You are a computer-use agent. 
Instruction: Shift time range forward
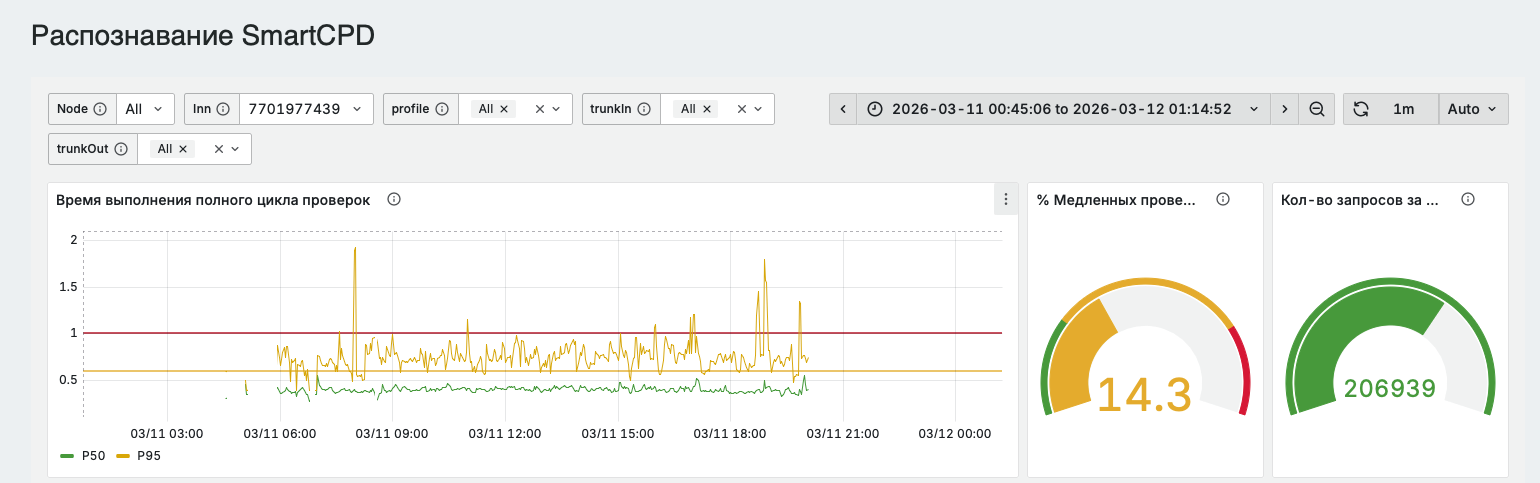pyautogui.click(x=1284, y=109)
